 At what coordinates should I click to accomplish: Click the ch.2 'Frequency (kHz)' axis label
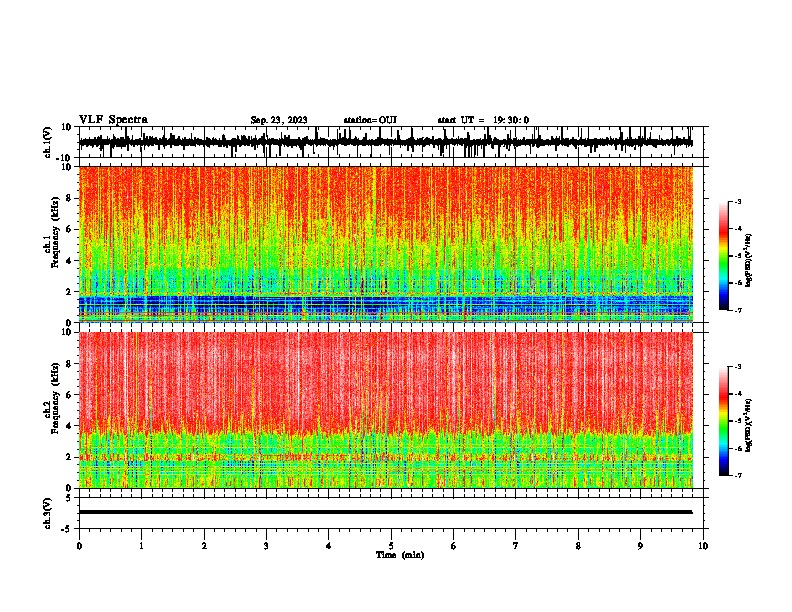[x=56, y=398]
